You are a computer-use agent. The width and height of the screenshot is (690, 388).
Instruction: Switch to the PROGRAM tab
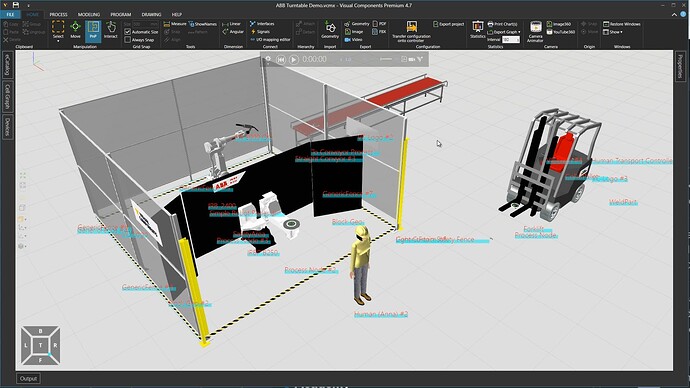coord(121,15)
